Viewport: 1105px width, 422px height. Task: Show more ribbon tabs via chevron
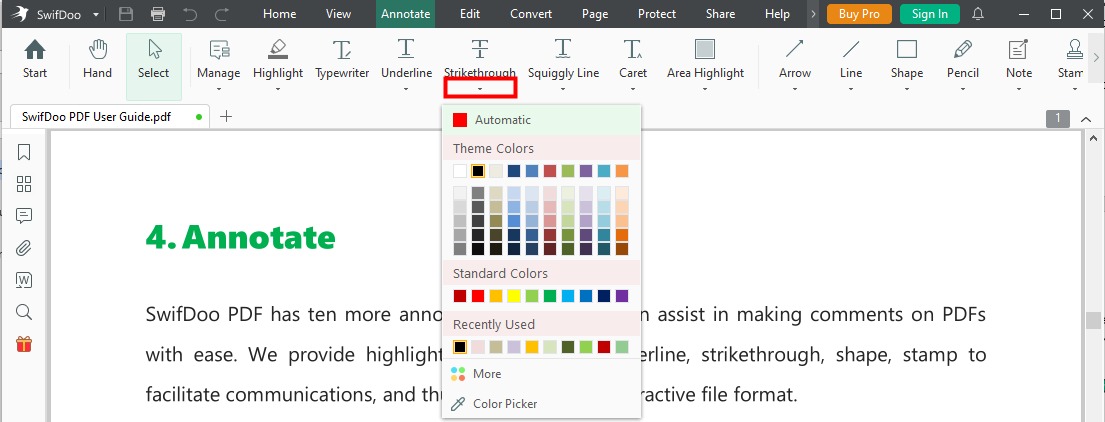coord(813,14)
